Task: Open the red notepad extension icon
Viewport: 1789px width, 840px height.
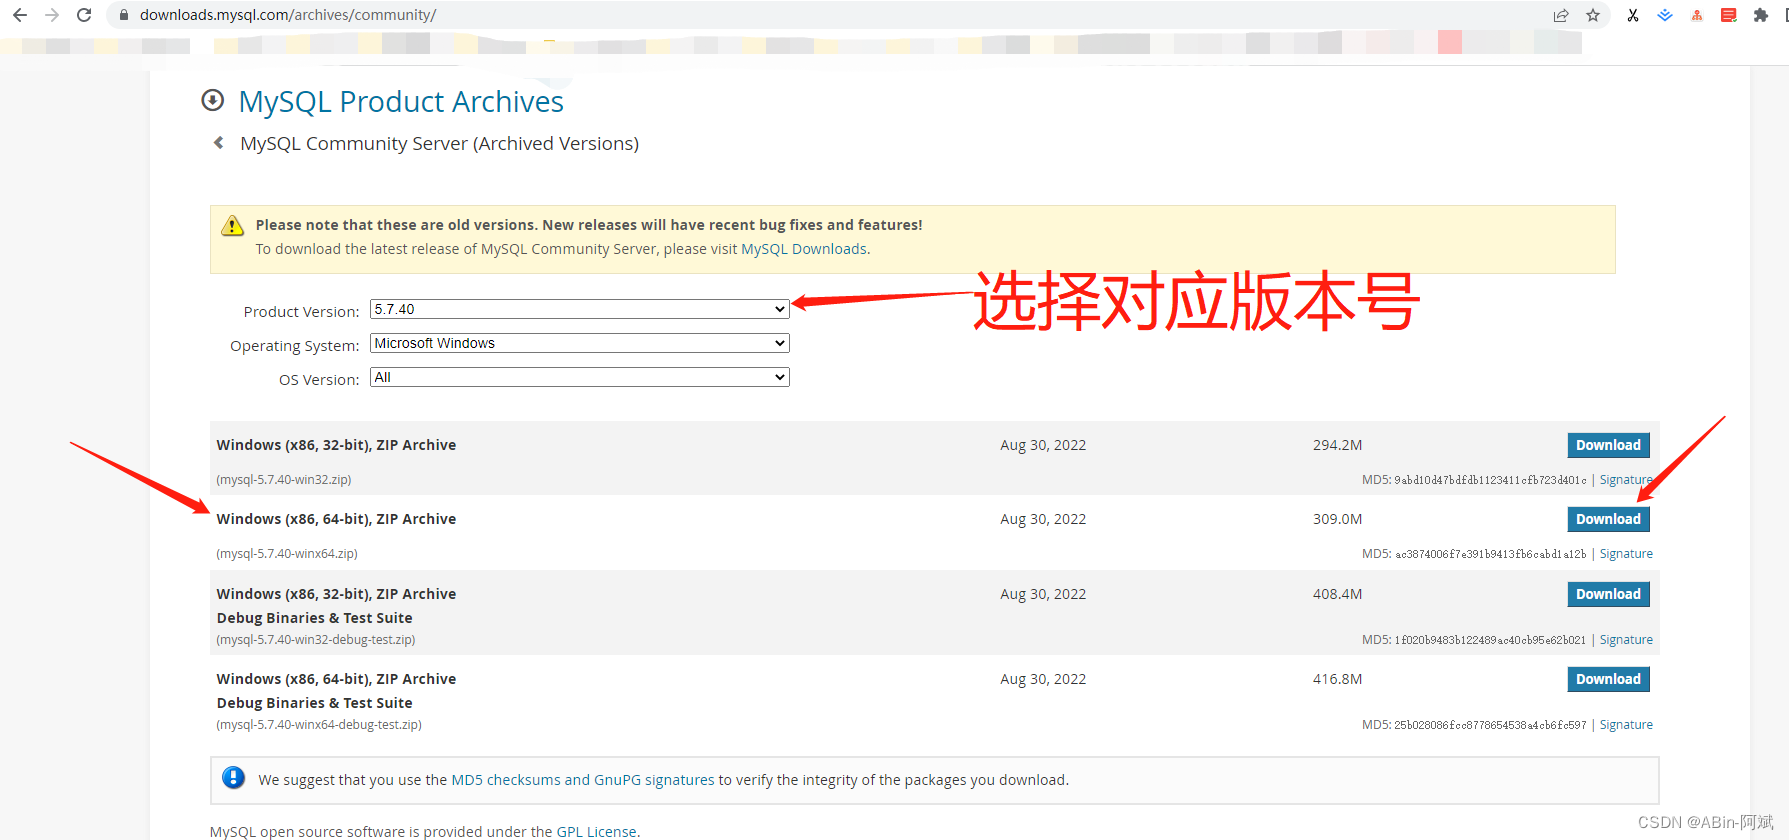Action: coord(1729,15)
